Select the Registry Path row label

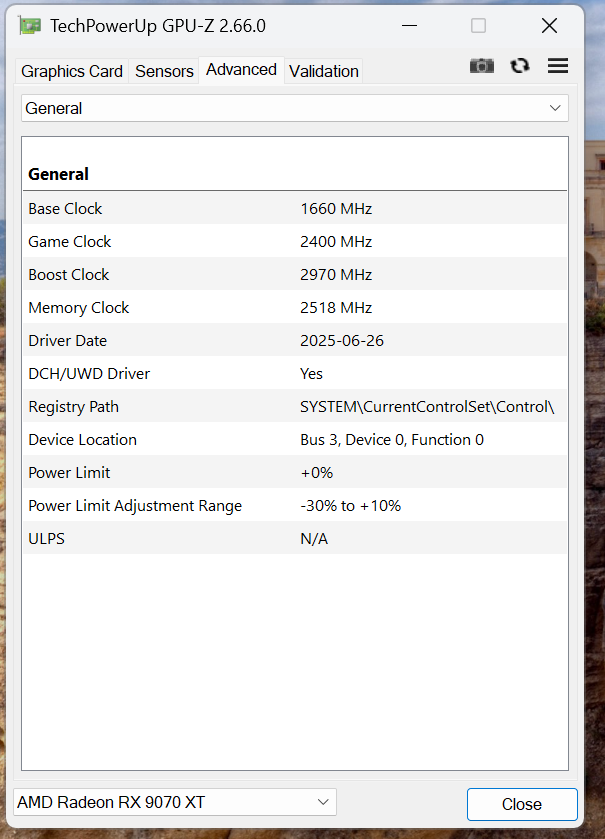73,407
